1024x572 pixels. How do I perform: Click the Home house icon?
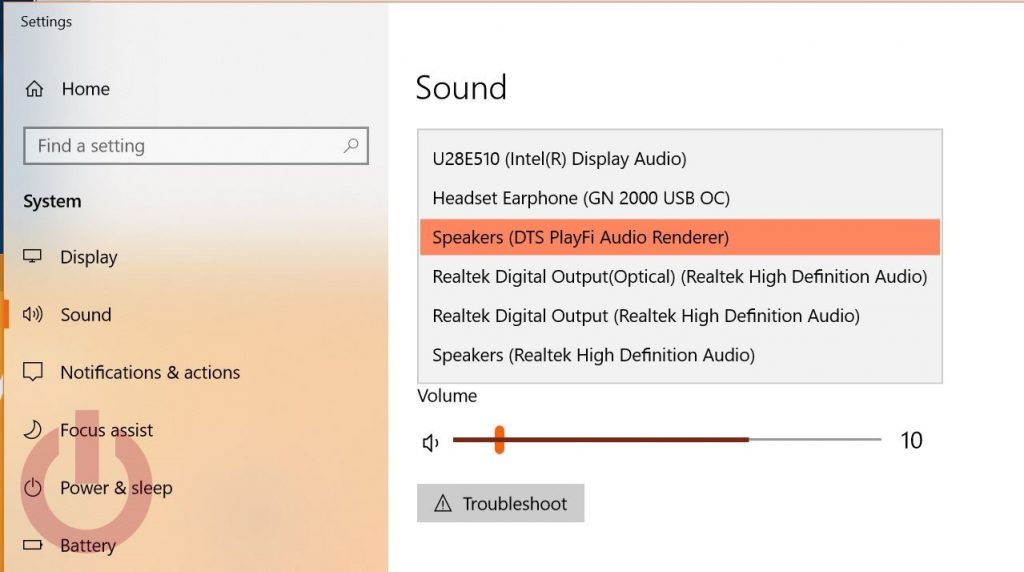34,89
